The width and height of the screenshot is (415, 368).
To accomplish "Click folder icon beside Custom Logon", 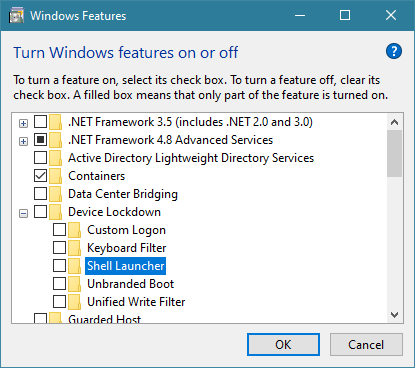I will (x=74, y=230).
